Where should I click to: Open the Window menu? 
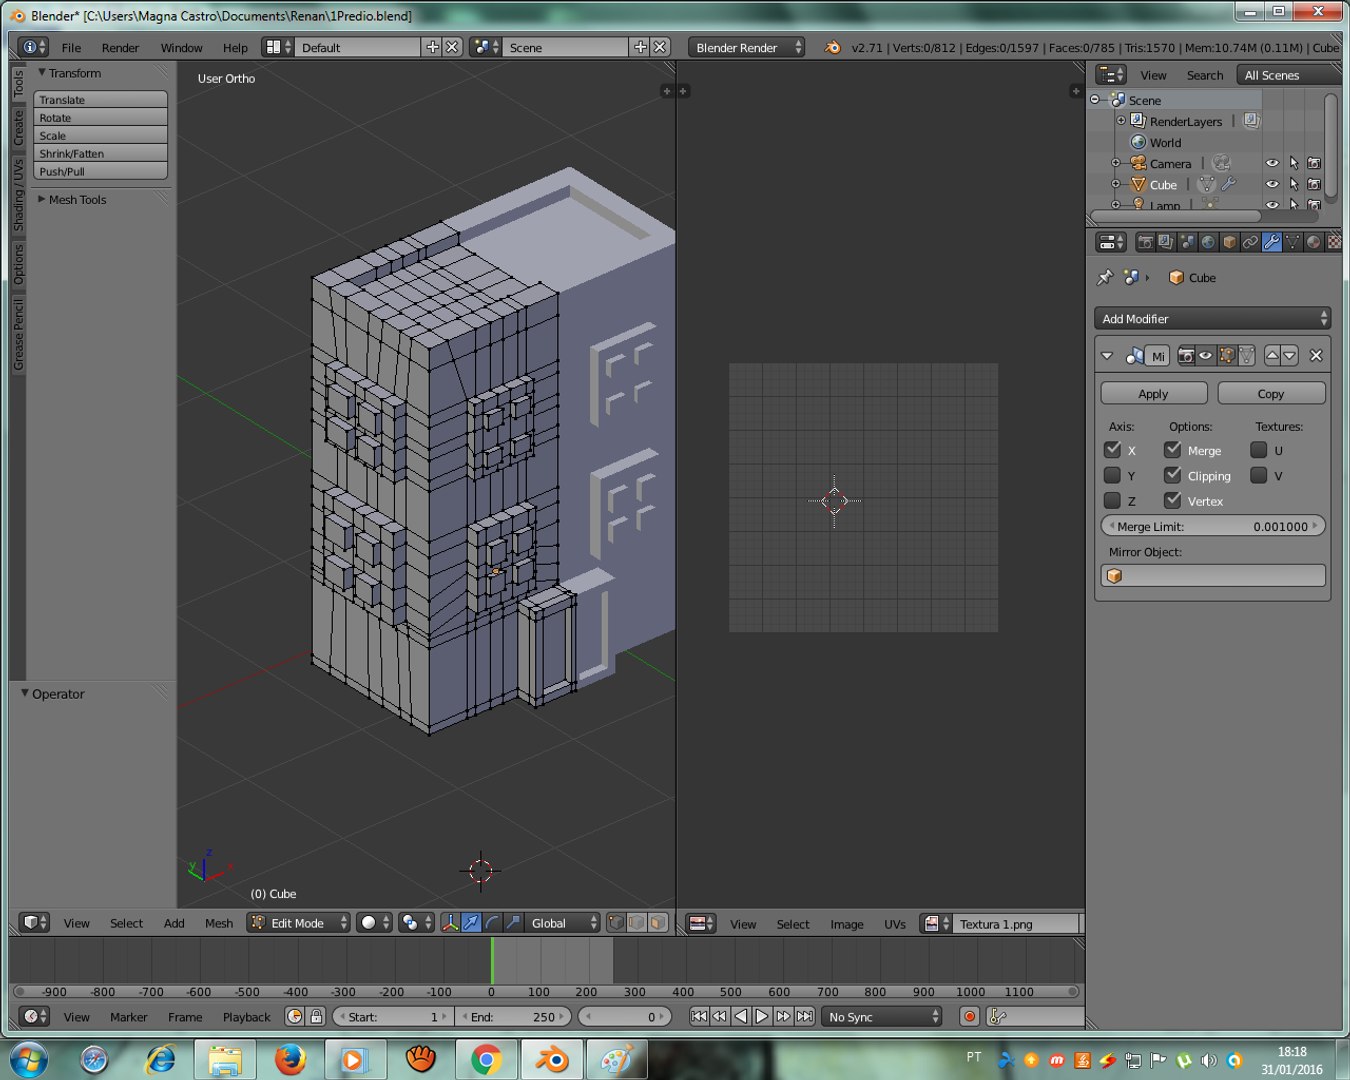pyautogui.click(x=181, y=47)
